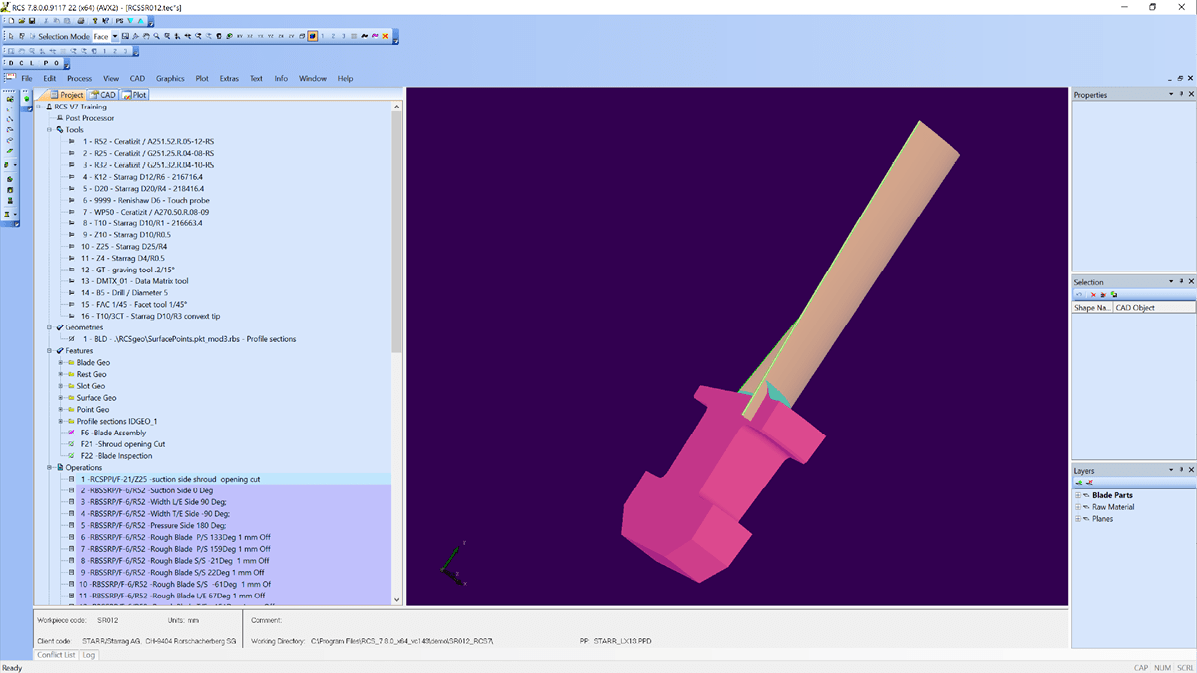Expand the Raw Material layer
Image resolution: width=1197 pixels, height=673 pixels.
point(1078,507)
